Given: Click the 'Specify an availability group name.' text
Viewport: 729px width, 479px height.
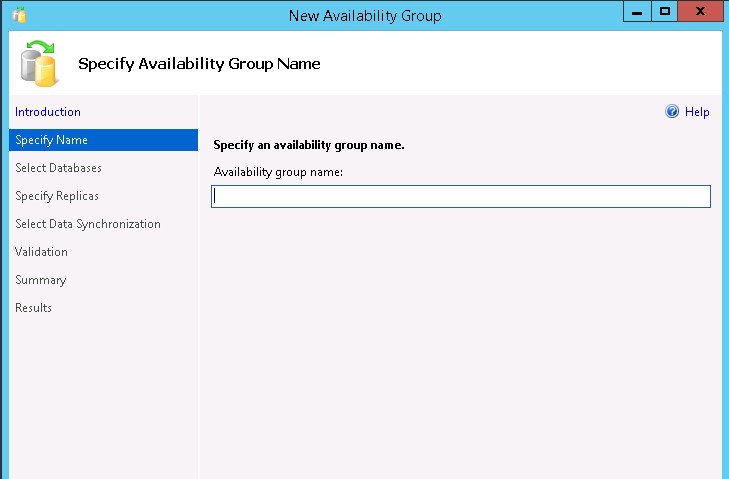Looking at the screenshot, I should coord(309,145).
